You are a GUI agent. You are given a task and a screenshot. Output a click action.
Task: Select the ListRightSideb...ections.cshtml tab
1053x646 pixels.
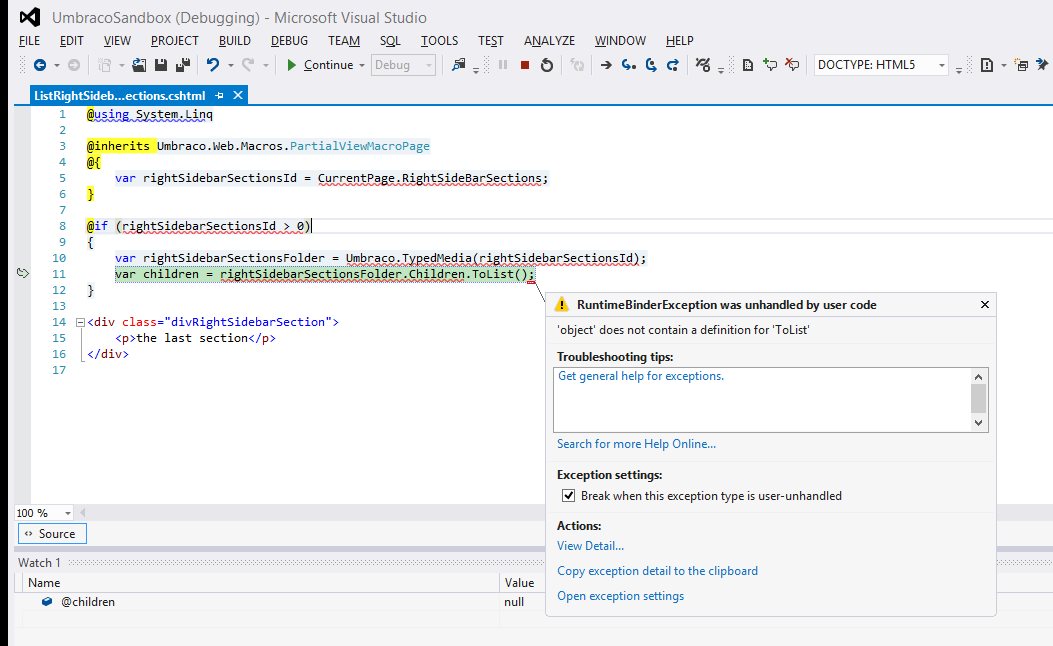tap(120, 95)
